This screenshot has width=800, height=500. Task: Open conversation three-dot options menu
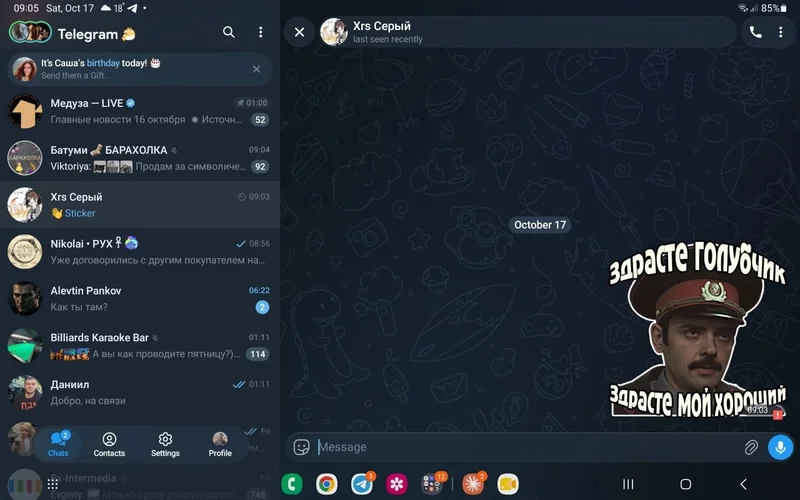click(781, 32)
